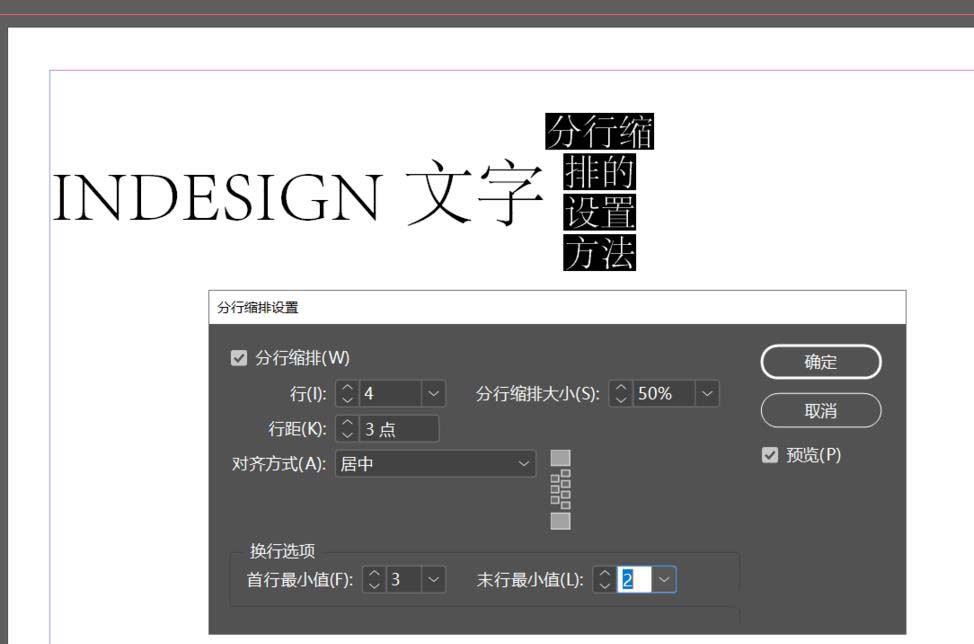Click the 末行最小值(L) stepper arrows
Screen dimensions: 974x644
pos(604,579)
